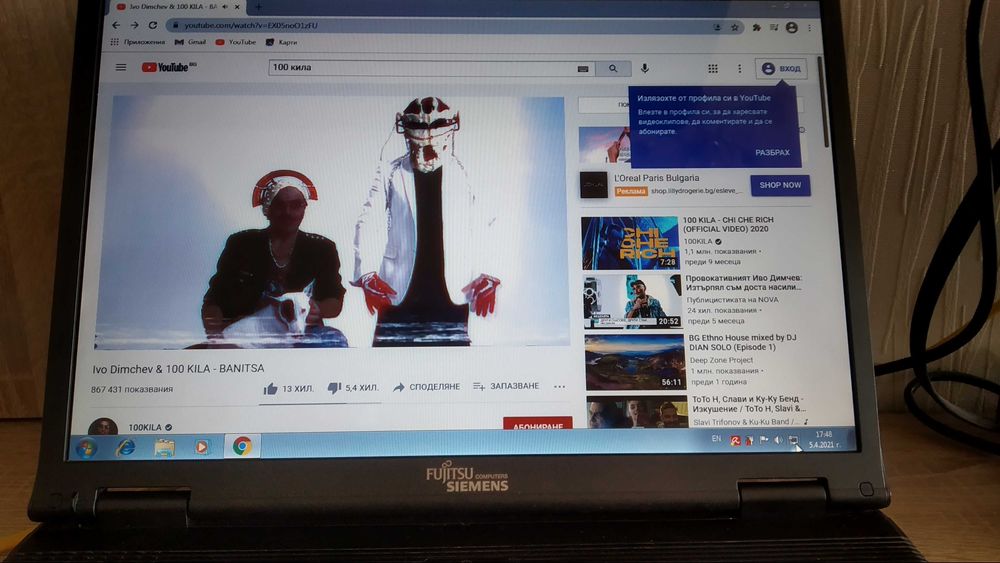Open Провокативният Иво Димчев video thumbnail
Screen dimensions: 1000x563
632,302
